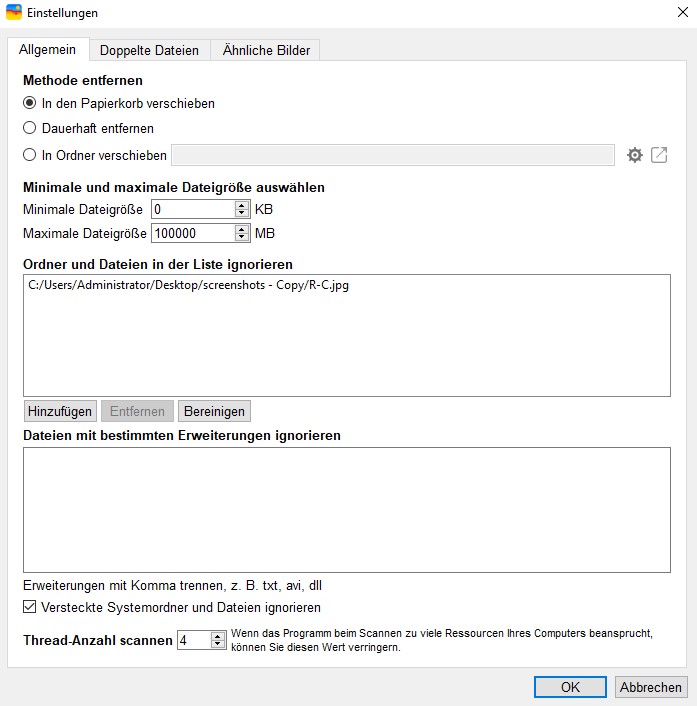Viewport: 697px width, 706px height.
Task: Click the app logo icon in title bar
Action: (x=14, y=12)
